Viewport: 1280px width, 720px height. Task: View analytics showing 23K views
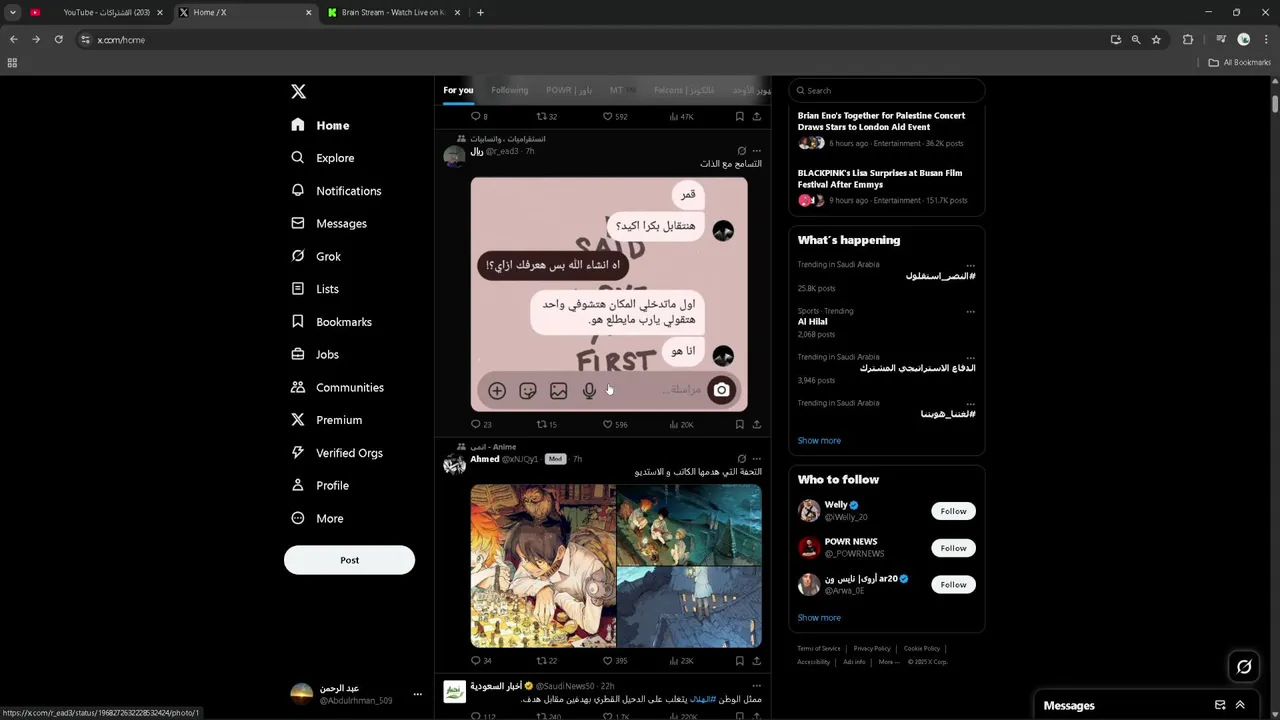coord(680,660)
